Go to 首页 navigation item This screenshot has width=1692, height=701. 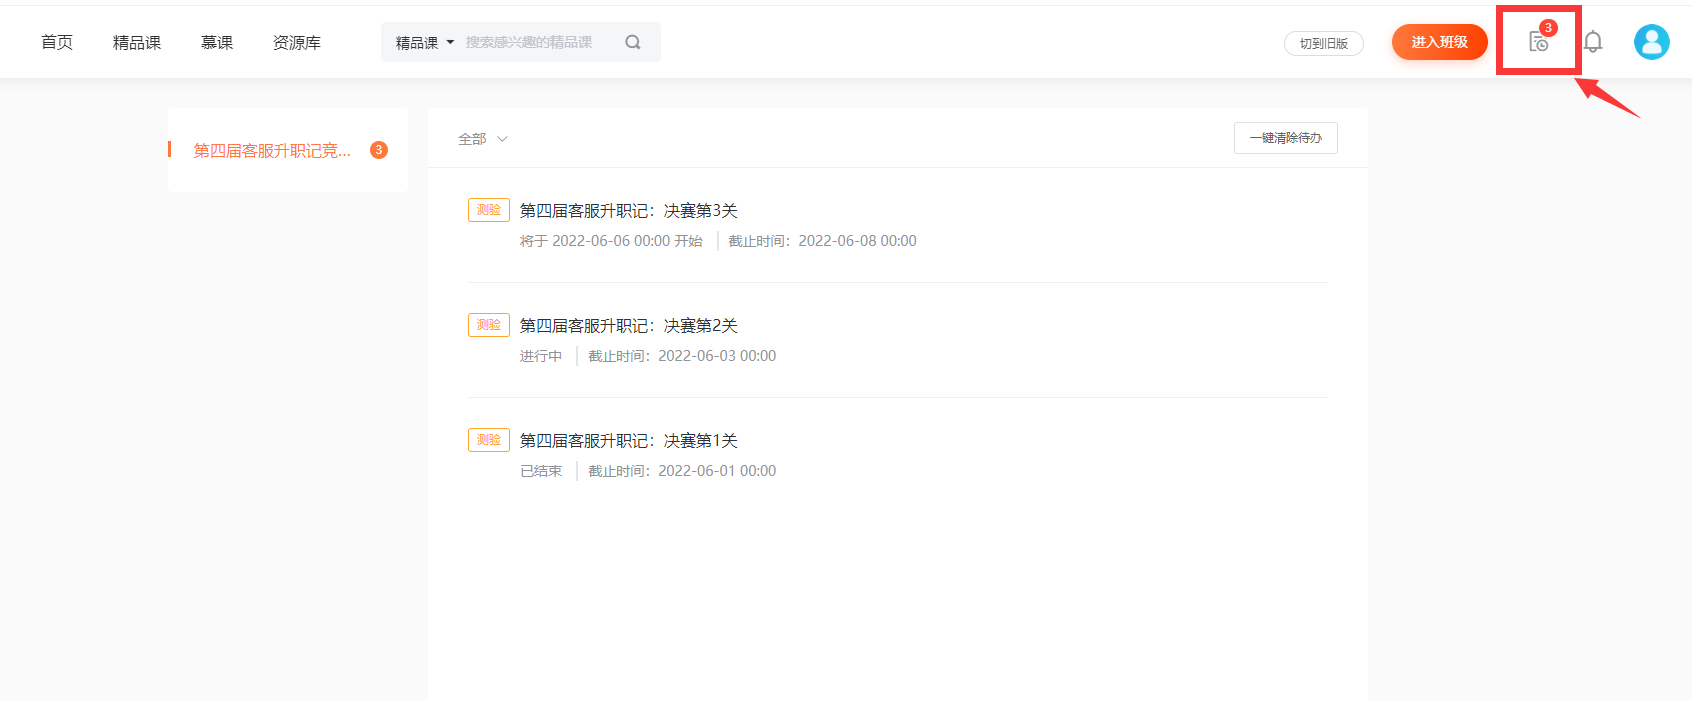pos(57,42)
